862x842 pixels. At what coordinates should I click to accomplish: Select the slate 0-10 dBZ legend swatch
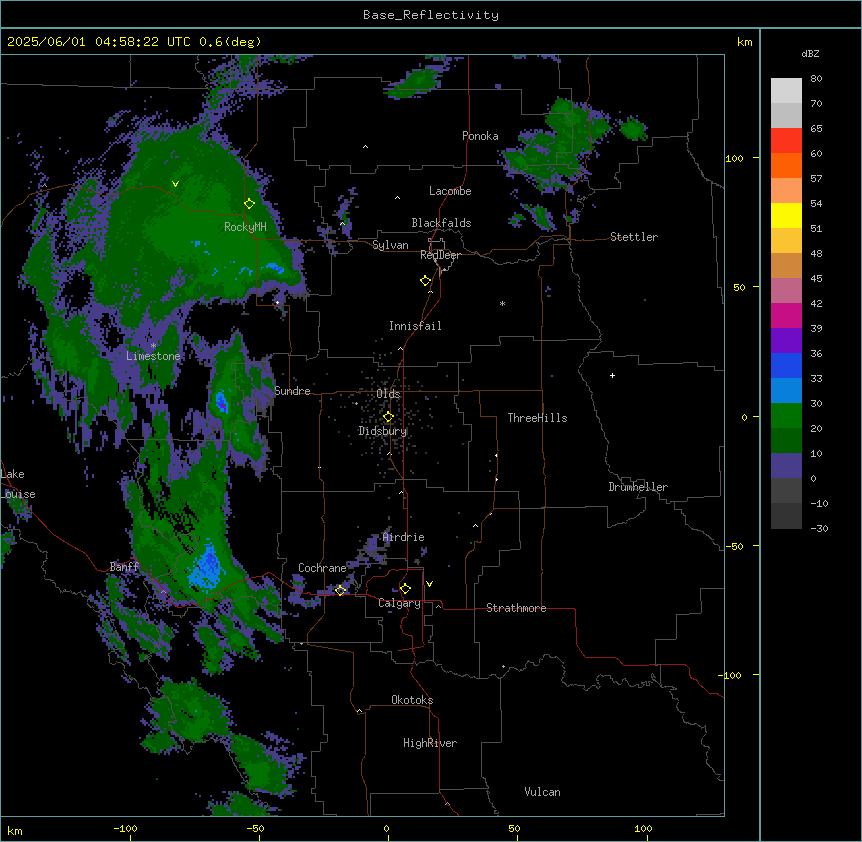click(x=786, y=466)
